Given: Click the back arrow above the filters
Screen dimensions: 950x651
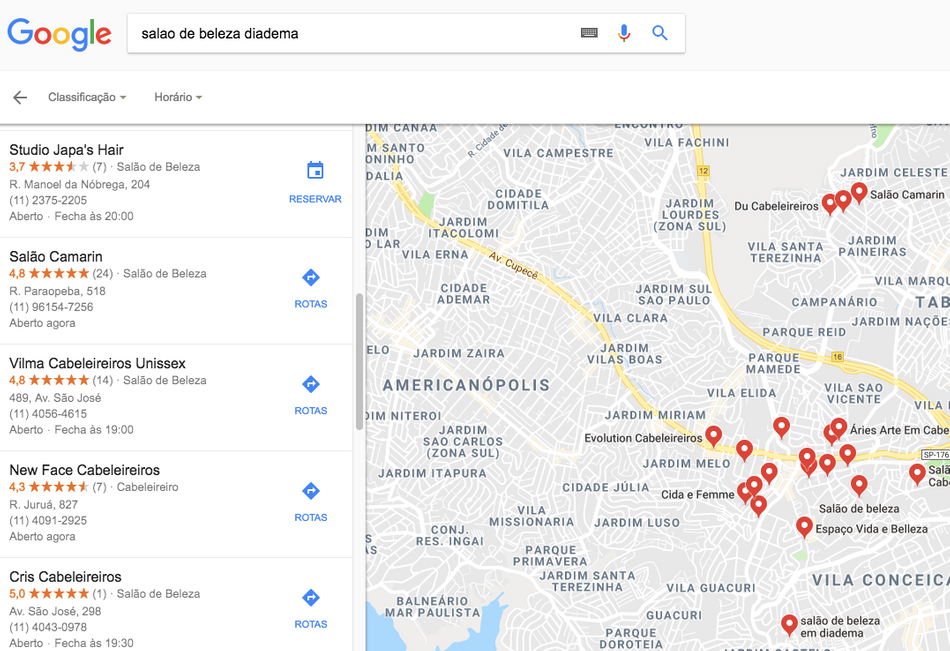Looking at the screenshot, I should (20, 97).
